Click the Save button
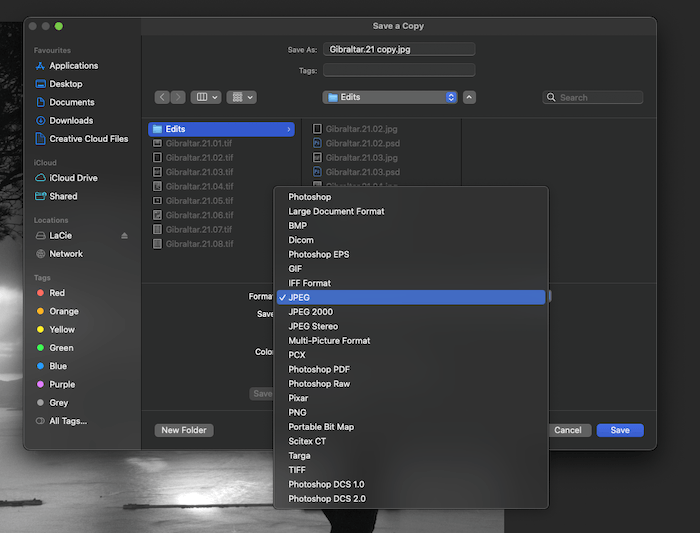This screenshot has height=533, width=700. (x=620, y=430)
